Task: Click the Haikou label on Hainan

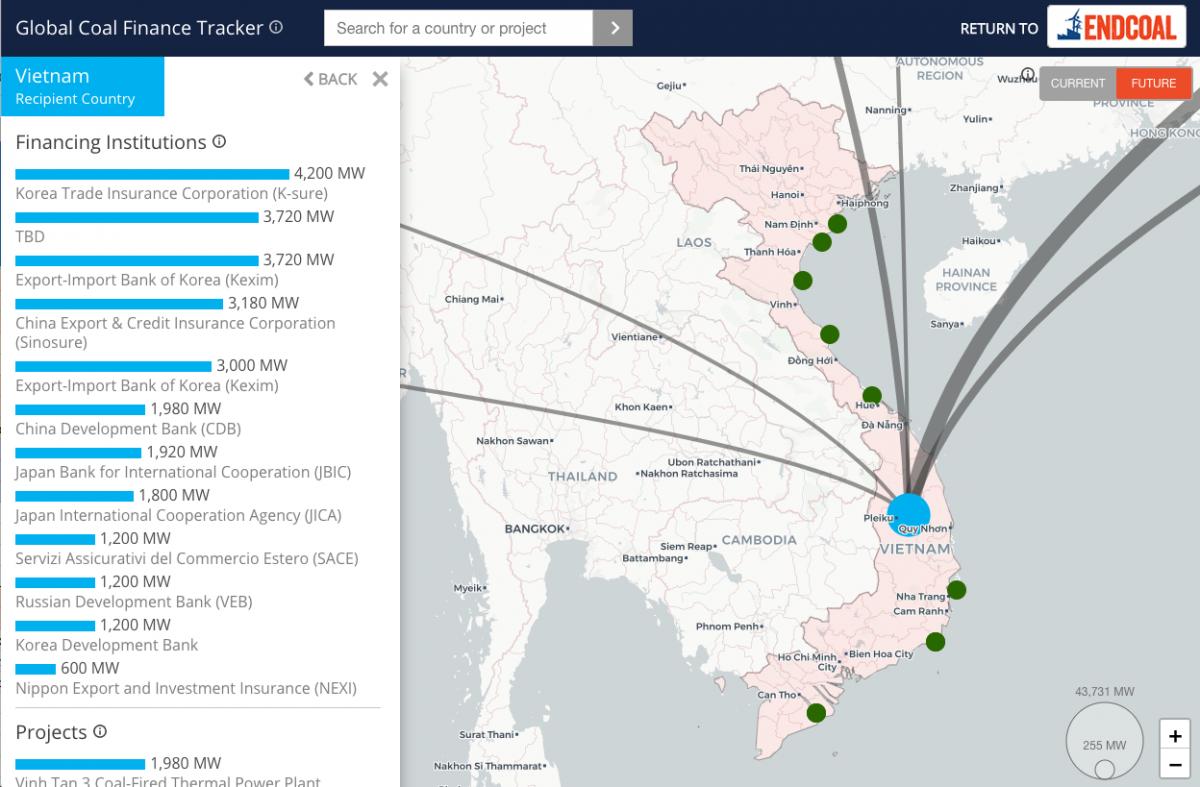Action: [979, 241]
